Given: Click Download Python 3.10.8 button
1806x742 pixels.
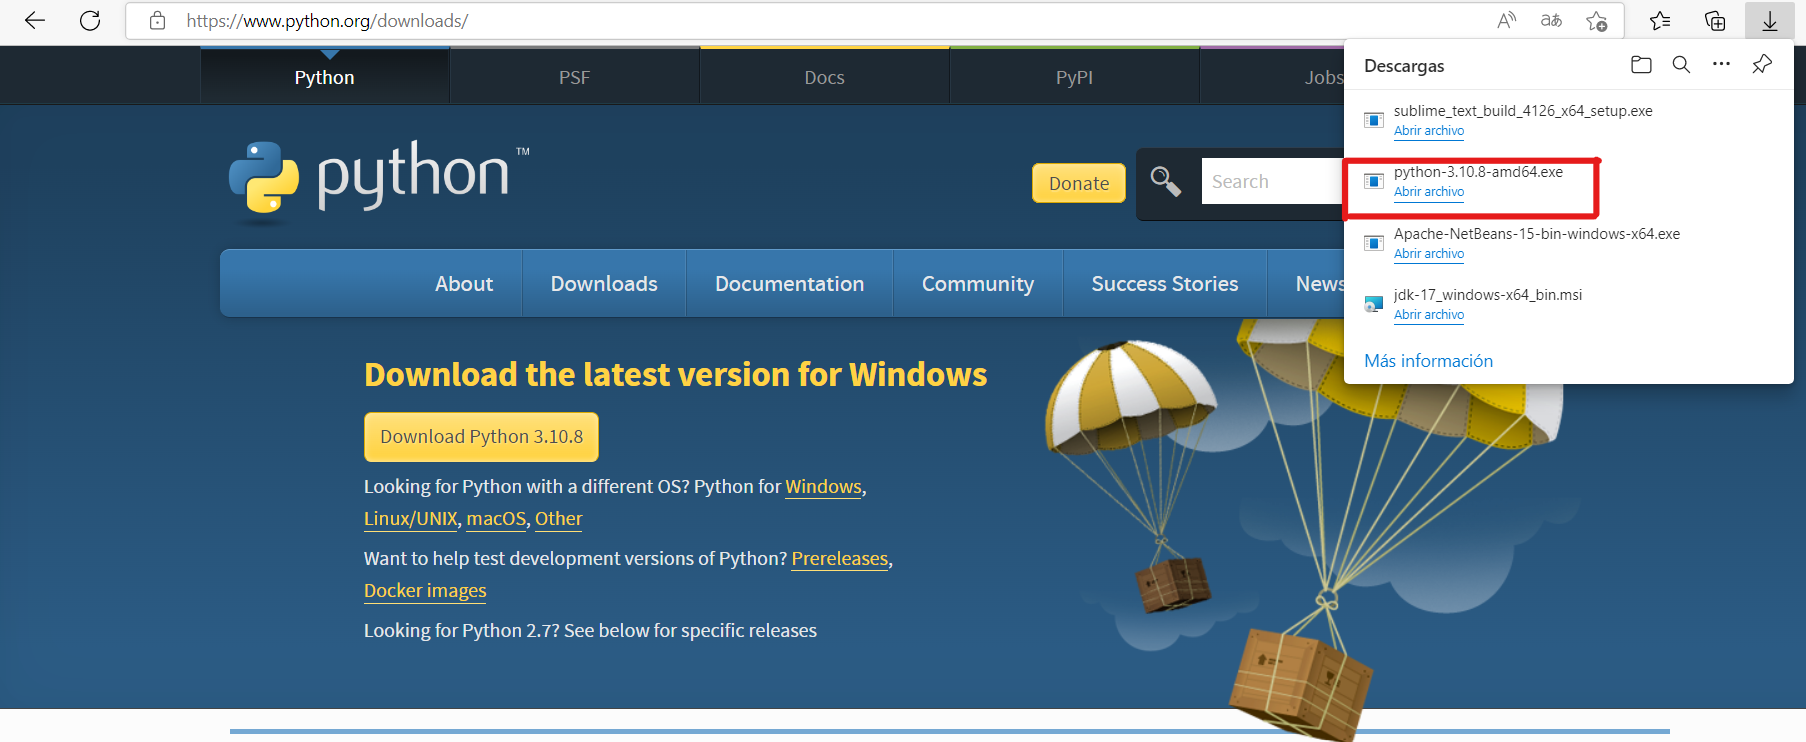Looking at the screenshot, I should coord(481,437).
